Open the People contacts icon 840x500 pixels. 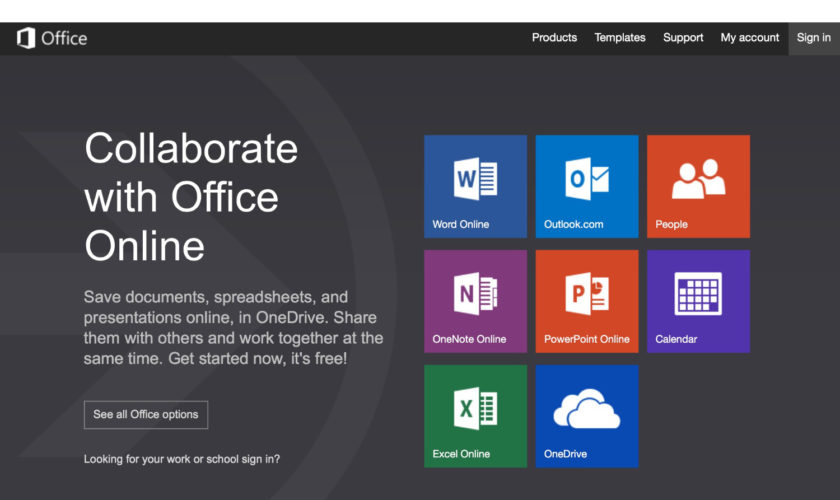[698, 179]
